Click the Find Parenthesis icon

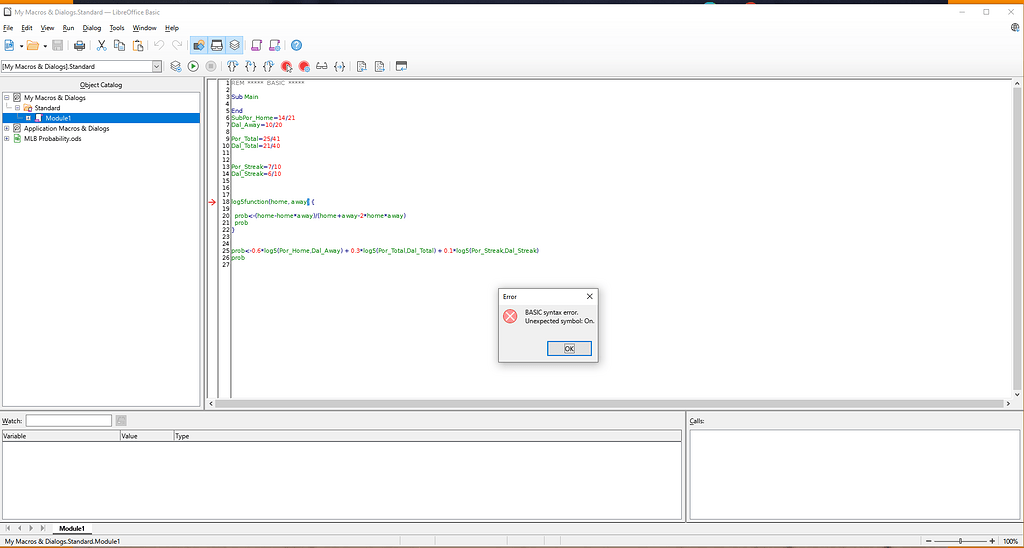pyautogui.click(x=339, y=66)
